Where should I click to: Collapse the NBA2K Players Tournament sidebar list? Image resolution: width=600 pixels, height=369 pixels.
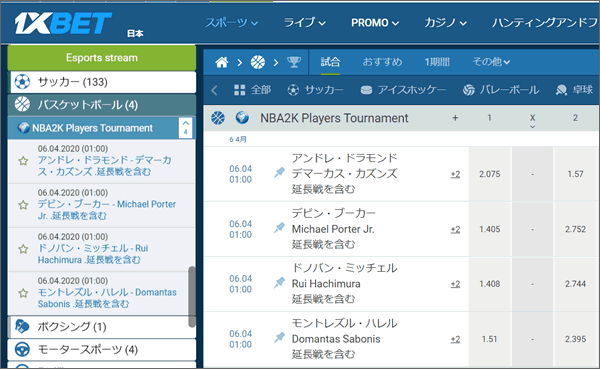[186, 128]
